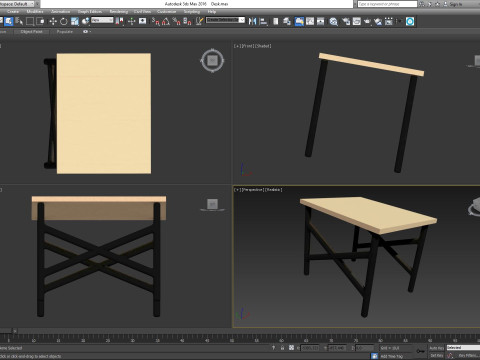
Task: Click Add Time Tag
Action: [392, 356]
